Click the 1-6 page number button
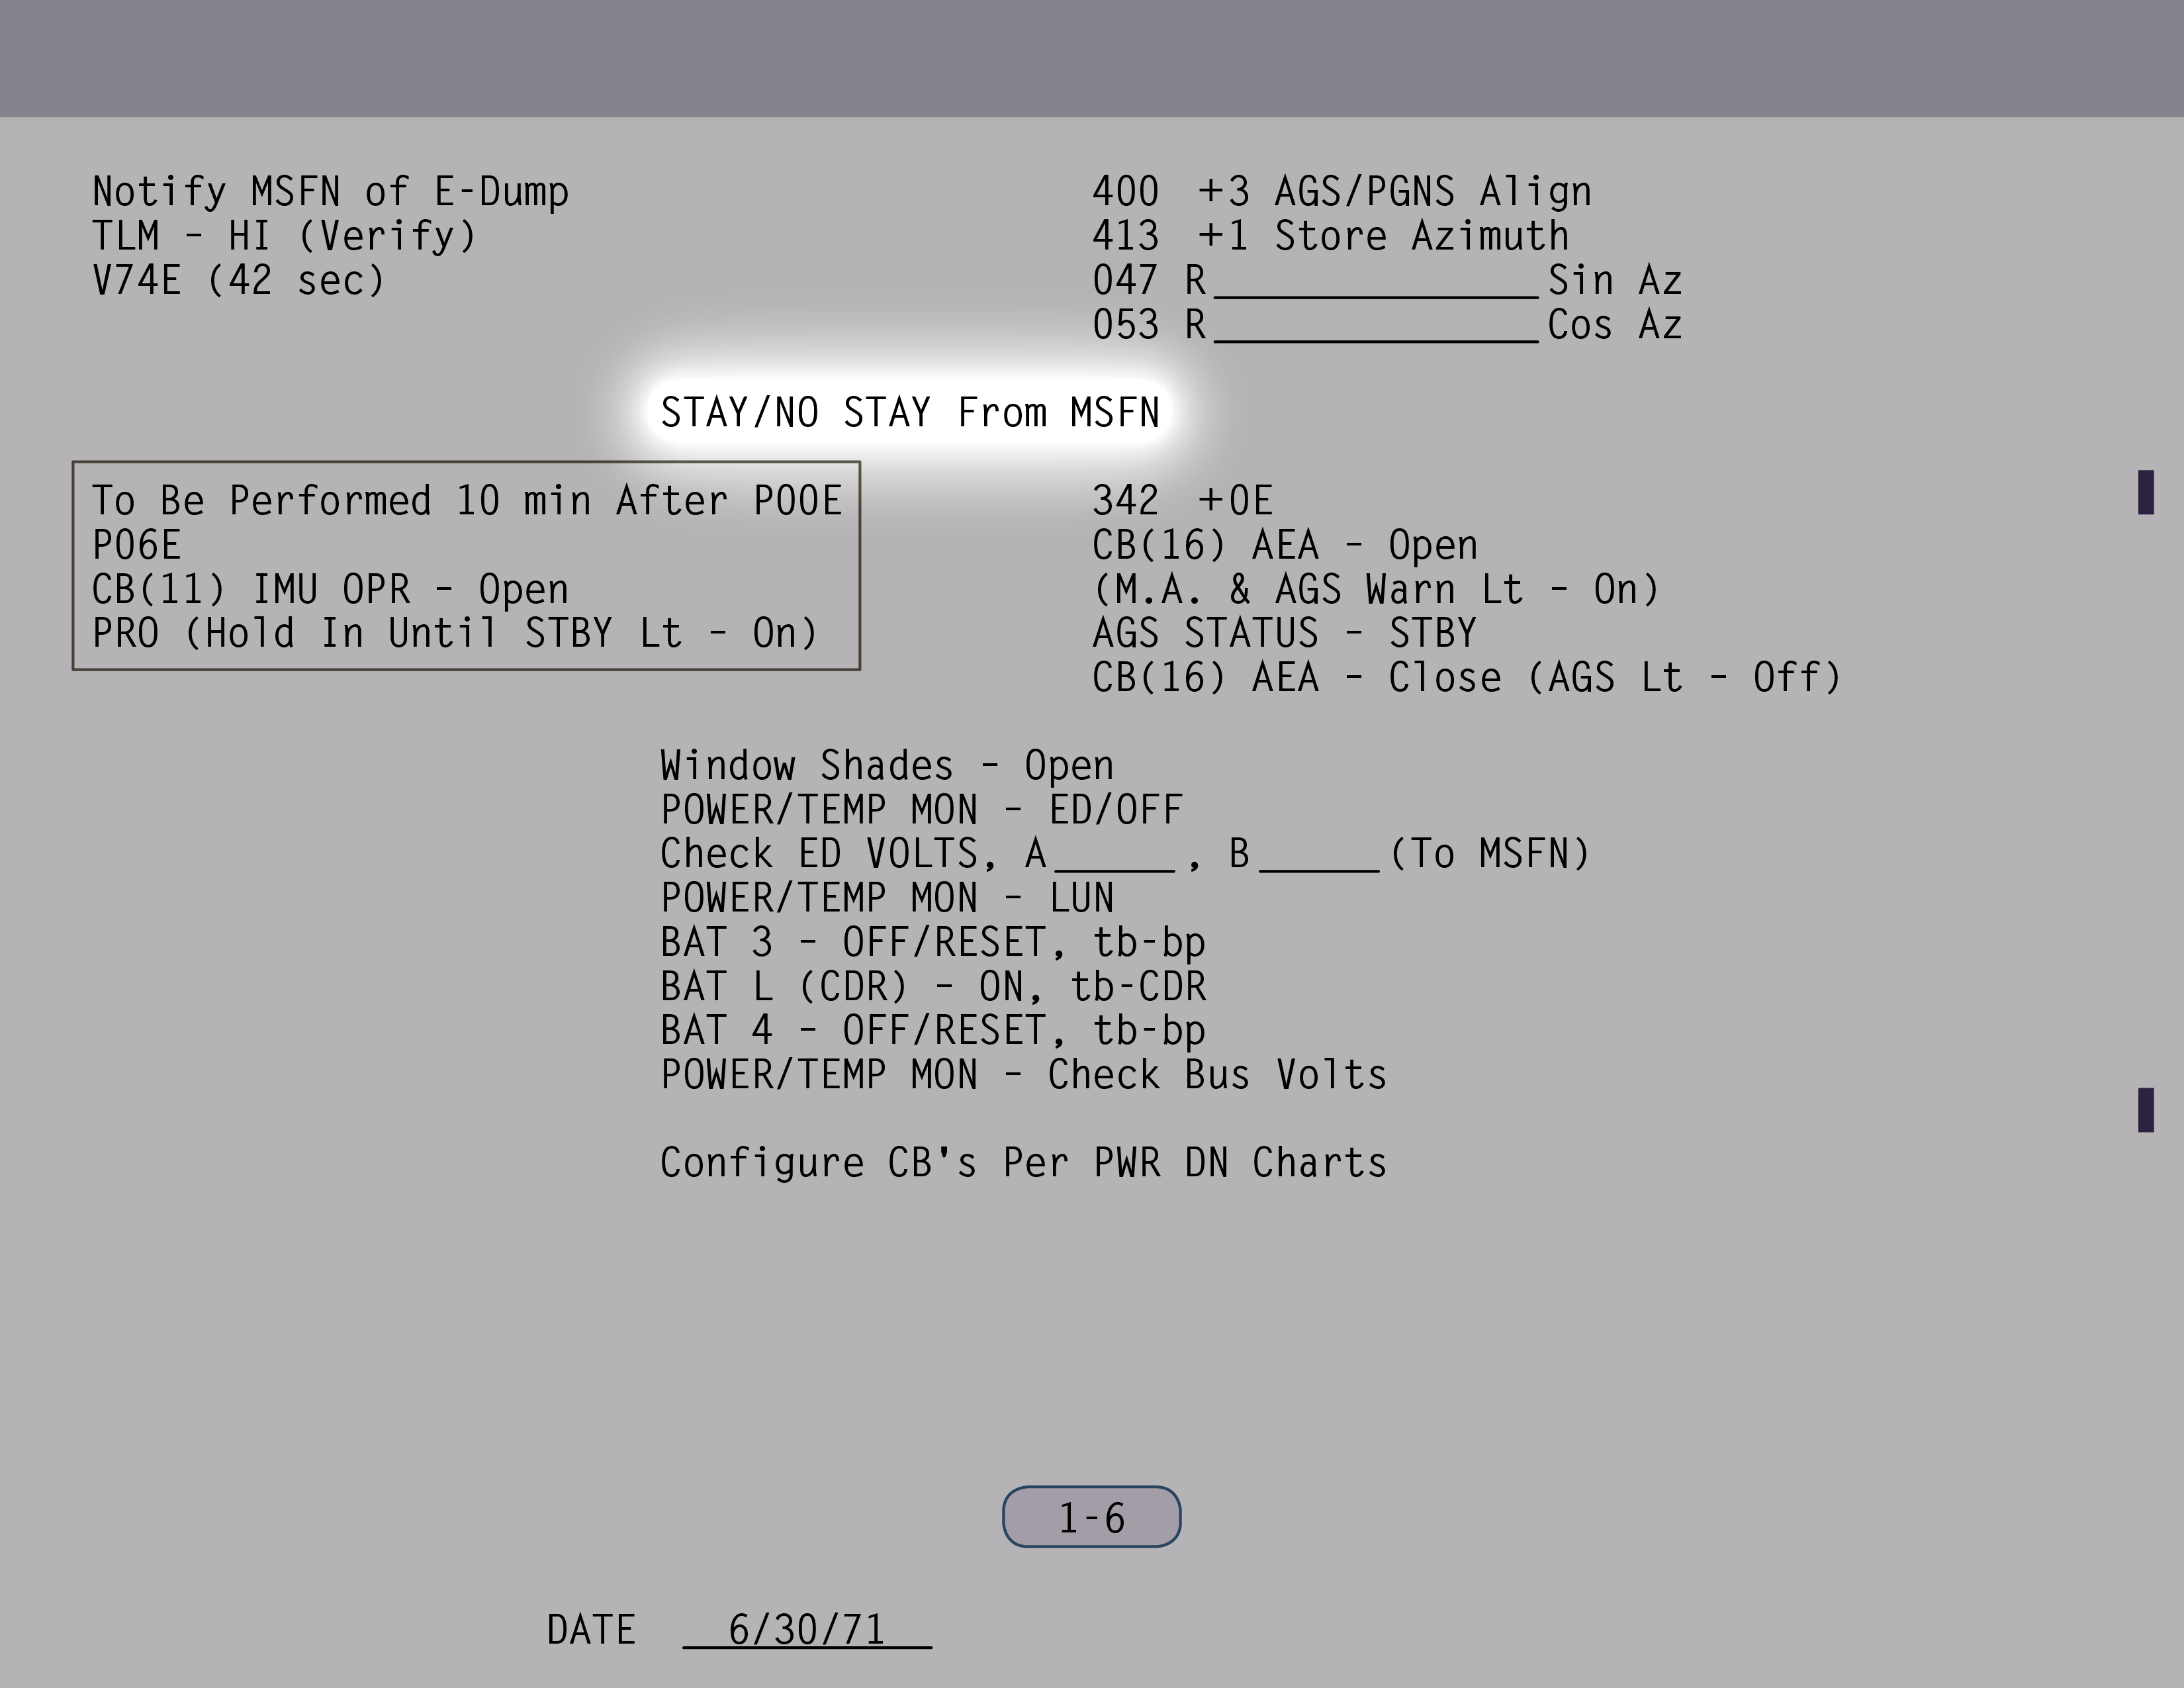Screen dimensions: 2184x1688 [x=1091, y=1517]
